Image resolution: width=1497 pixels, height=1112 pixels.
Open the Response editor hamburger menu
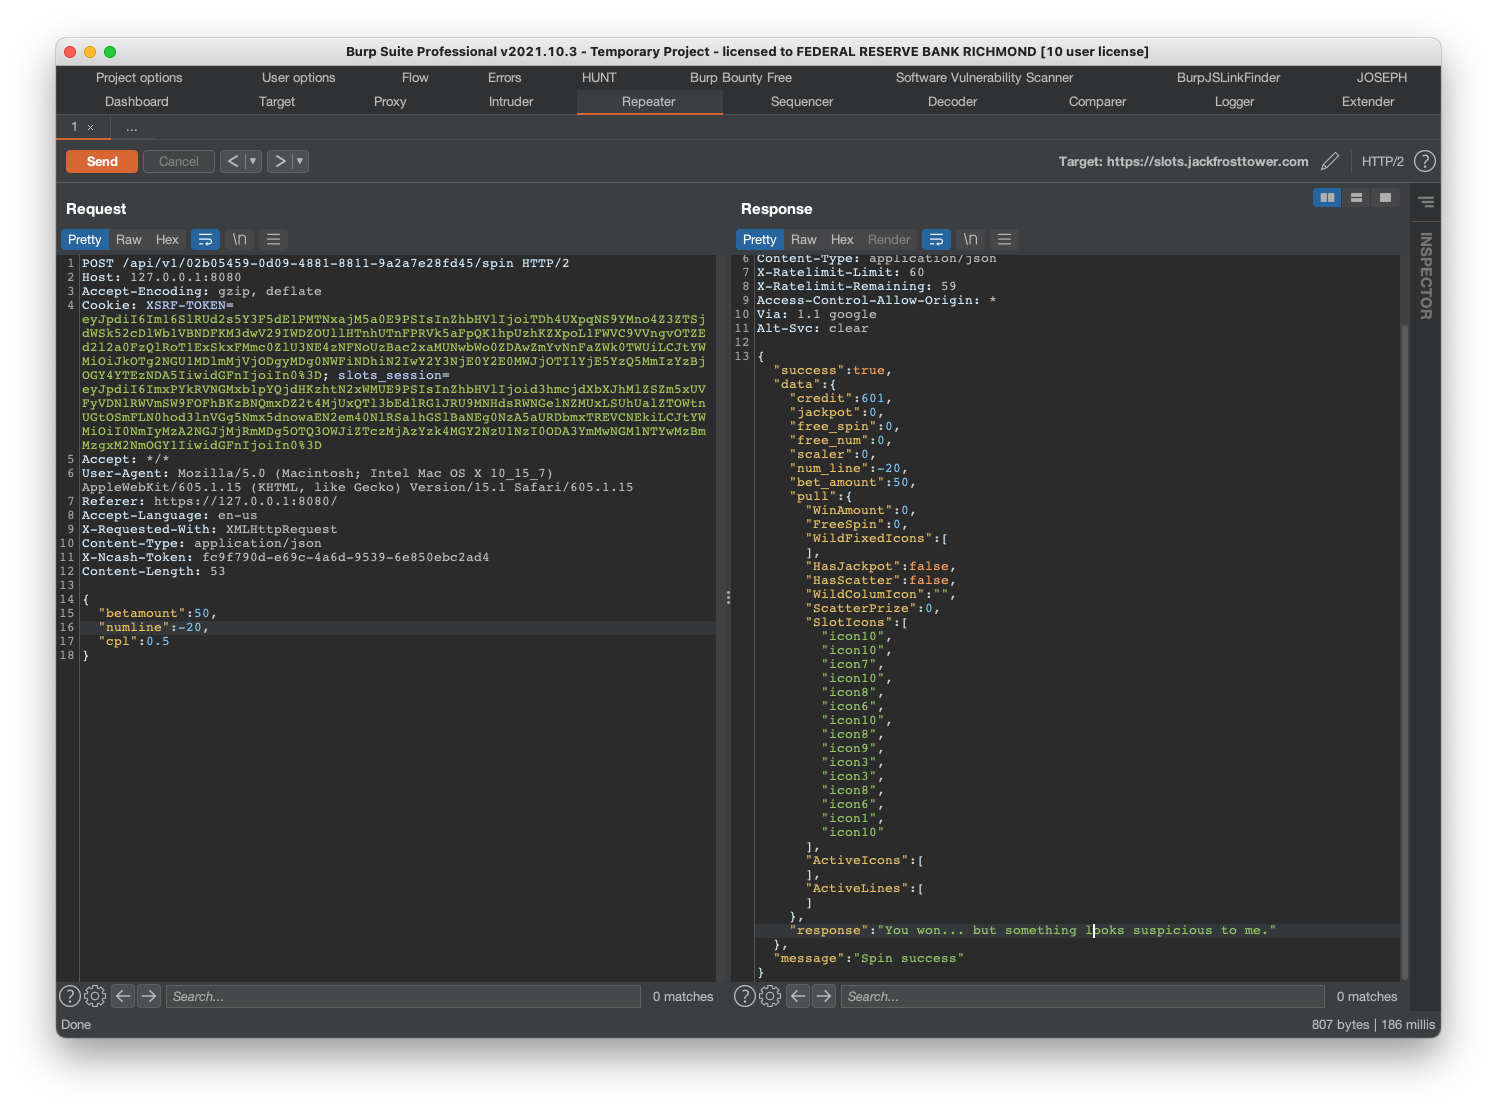tap(1005, 239)
